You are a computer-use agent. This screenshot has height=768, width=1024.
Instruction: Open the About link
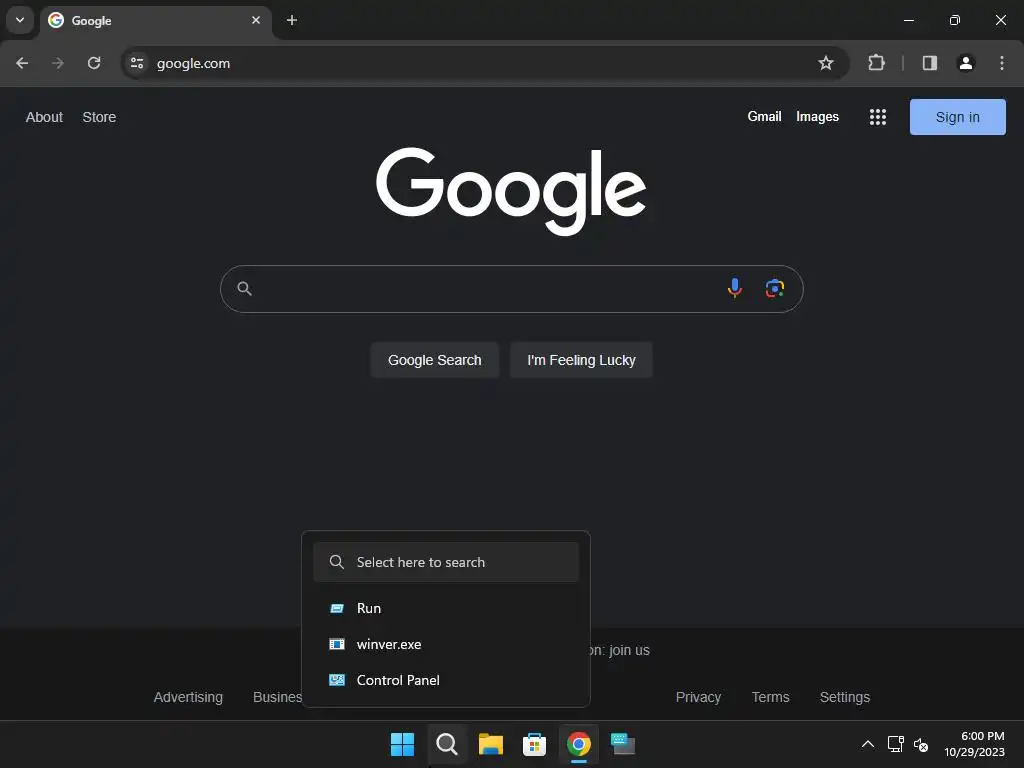tap(44, 117)
